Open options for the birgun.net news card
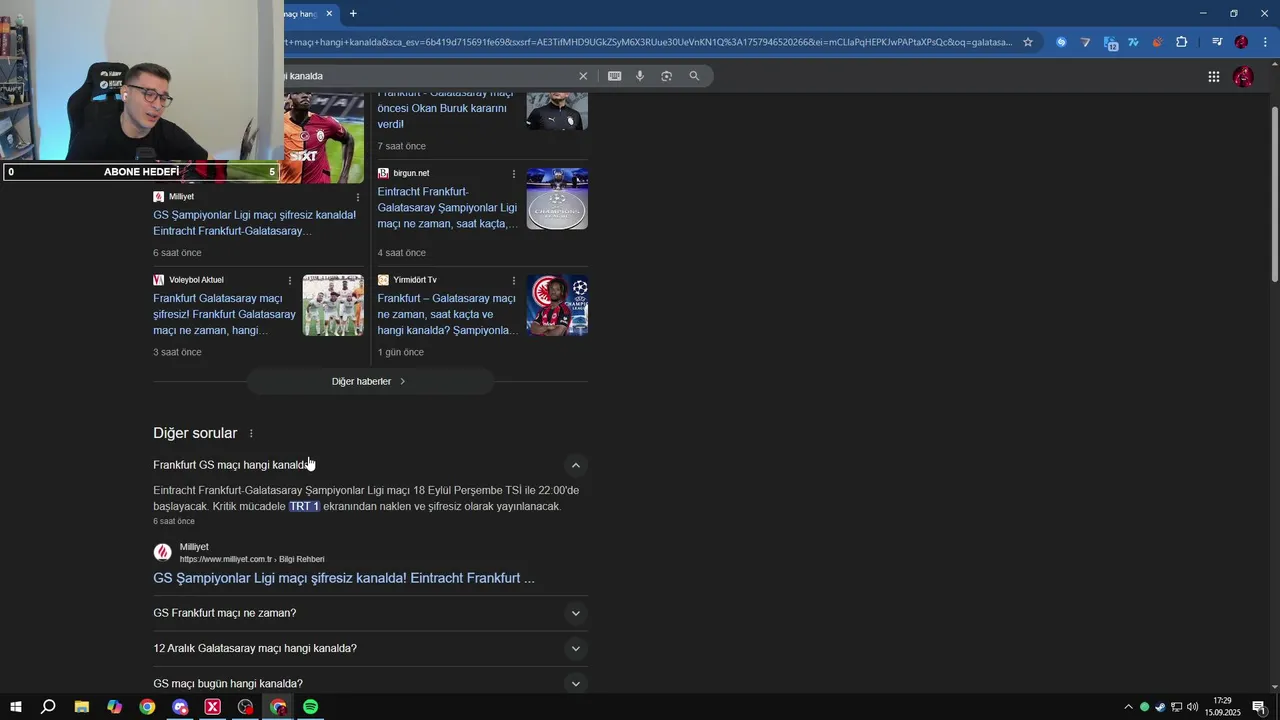Image resolution: width=1280 pixels, height=720 pixels. pyautogui.click(x=514, y=173)
